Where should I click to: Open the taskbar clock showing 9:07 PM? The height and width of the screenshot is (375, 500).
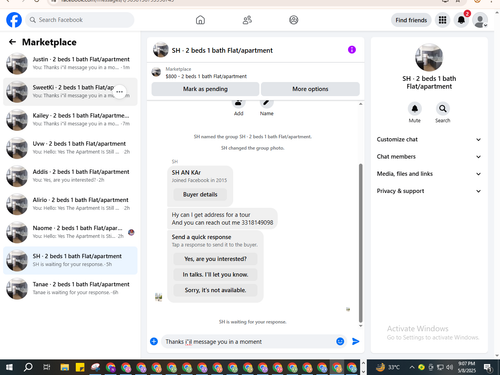tap(466, 367)
